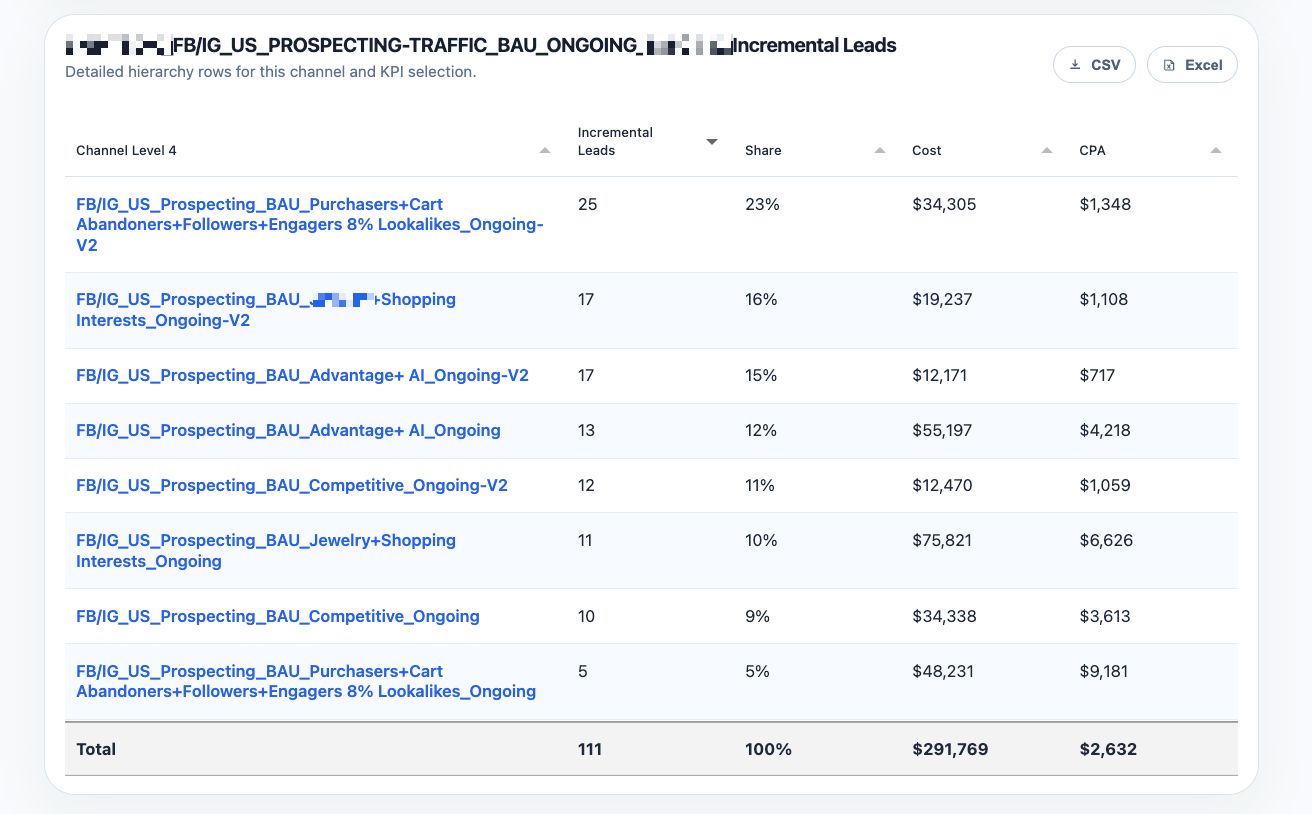Open the Shopping Interests_Ongoing-V2 link
This screenshot has width=1312, height=814.
tap(266, 310)
